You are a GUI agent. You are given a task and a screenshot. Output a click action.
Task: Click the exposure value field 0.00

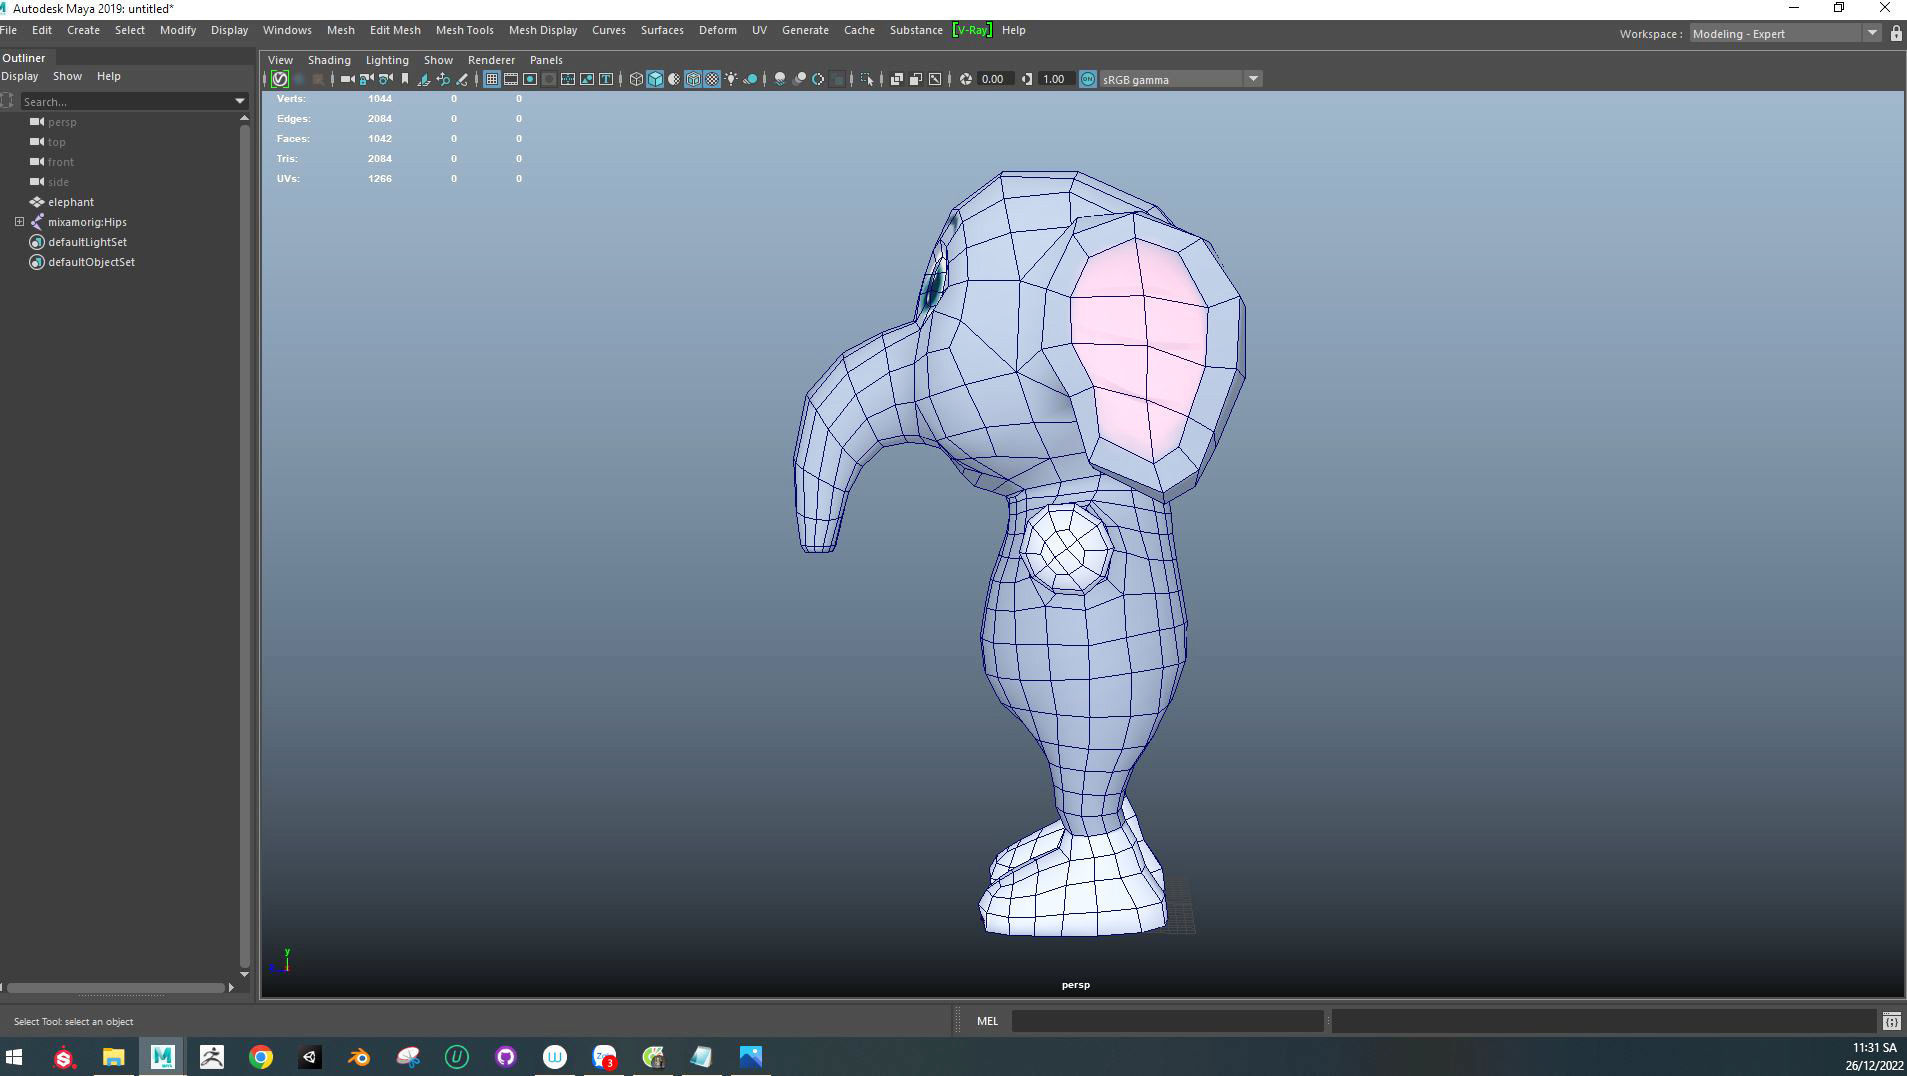[x=995, y=79]
